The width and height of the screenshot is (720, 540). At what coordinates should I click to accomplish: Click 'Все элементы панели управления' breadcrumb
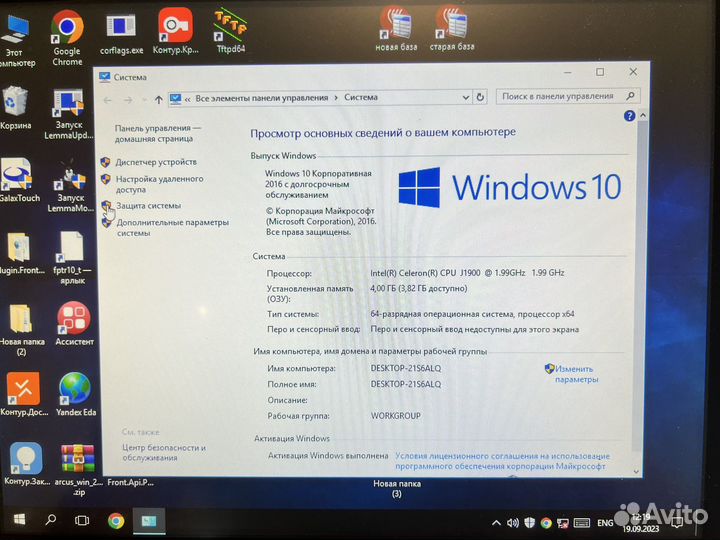coord(262,98)
